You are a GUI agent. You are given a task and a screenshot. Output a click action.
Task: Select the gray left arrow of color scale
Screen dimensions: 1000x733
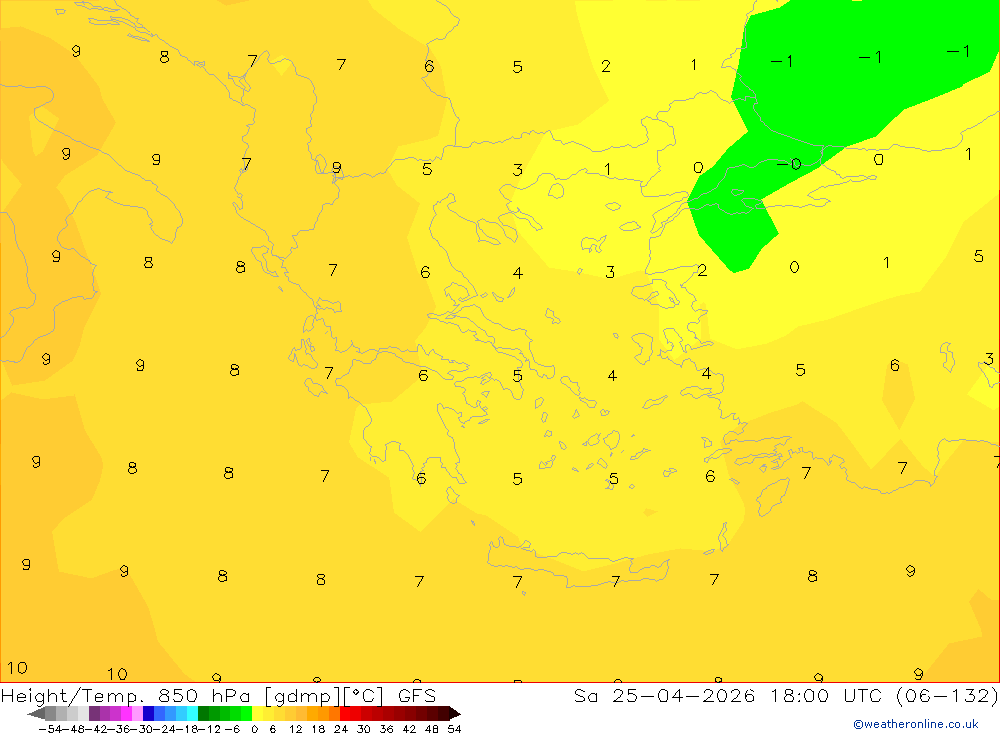36,713
